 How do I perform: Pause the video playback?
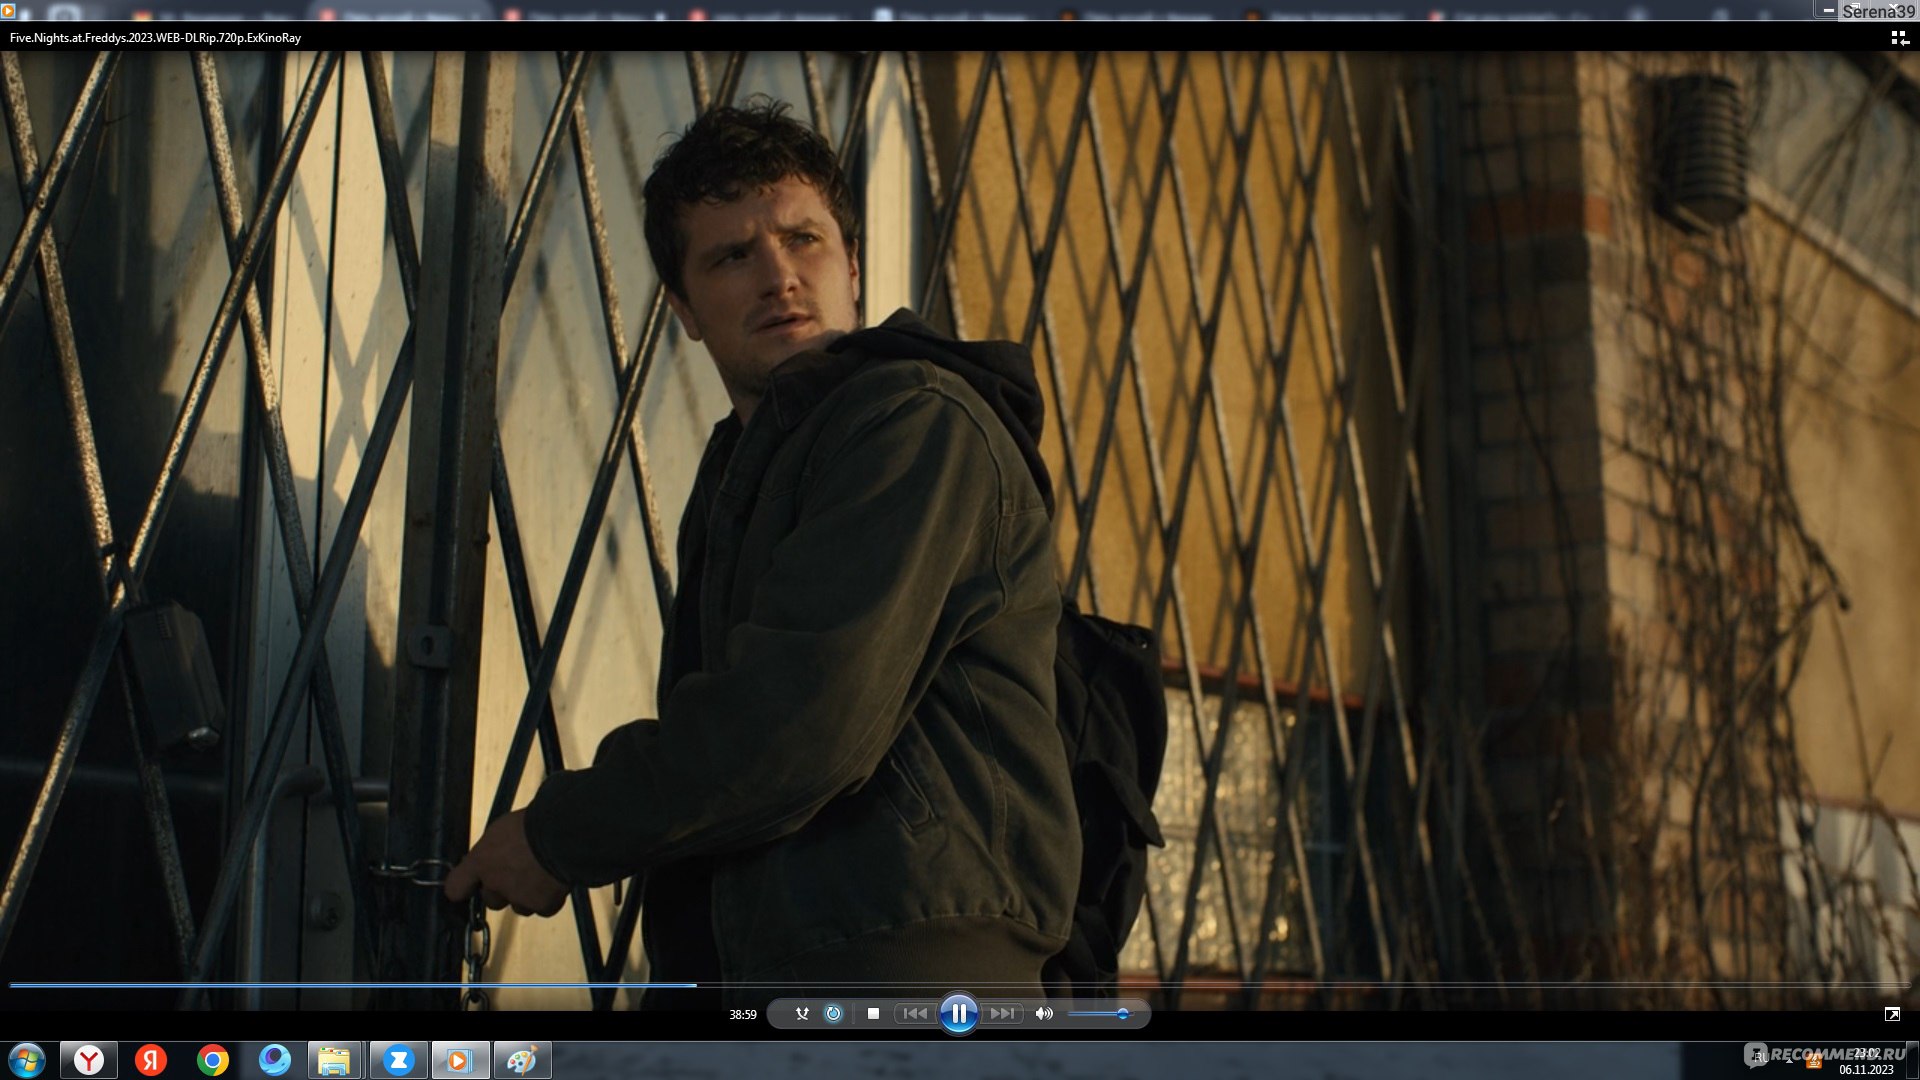958,1014
